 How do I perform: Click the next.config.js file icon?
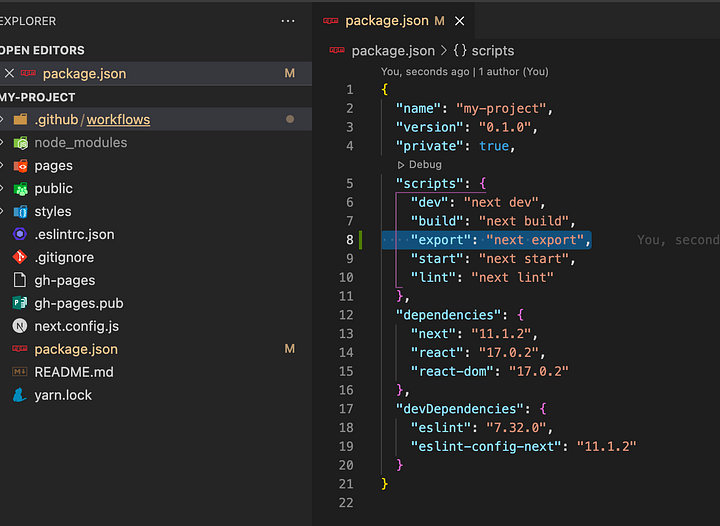click(20, 326)
